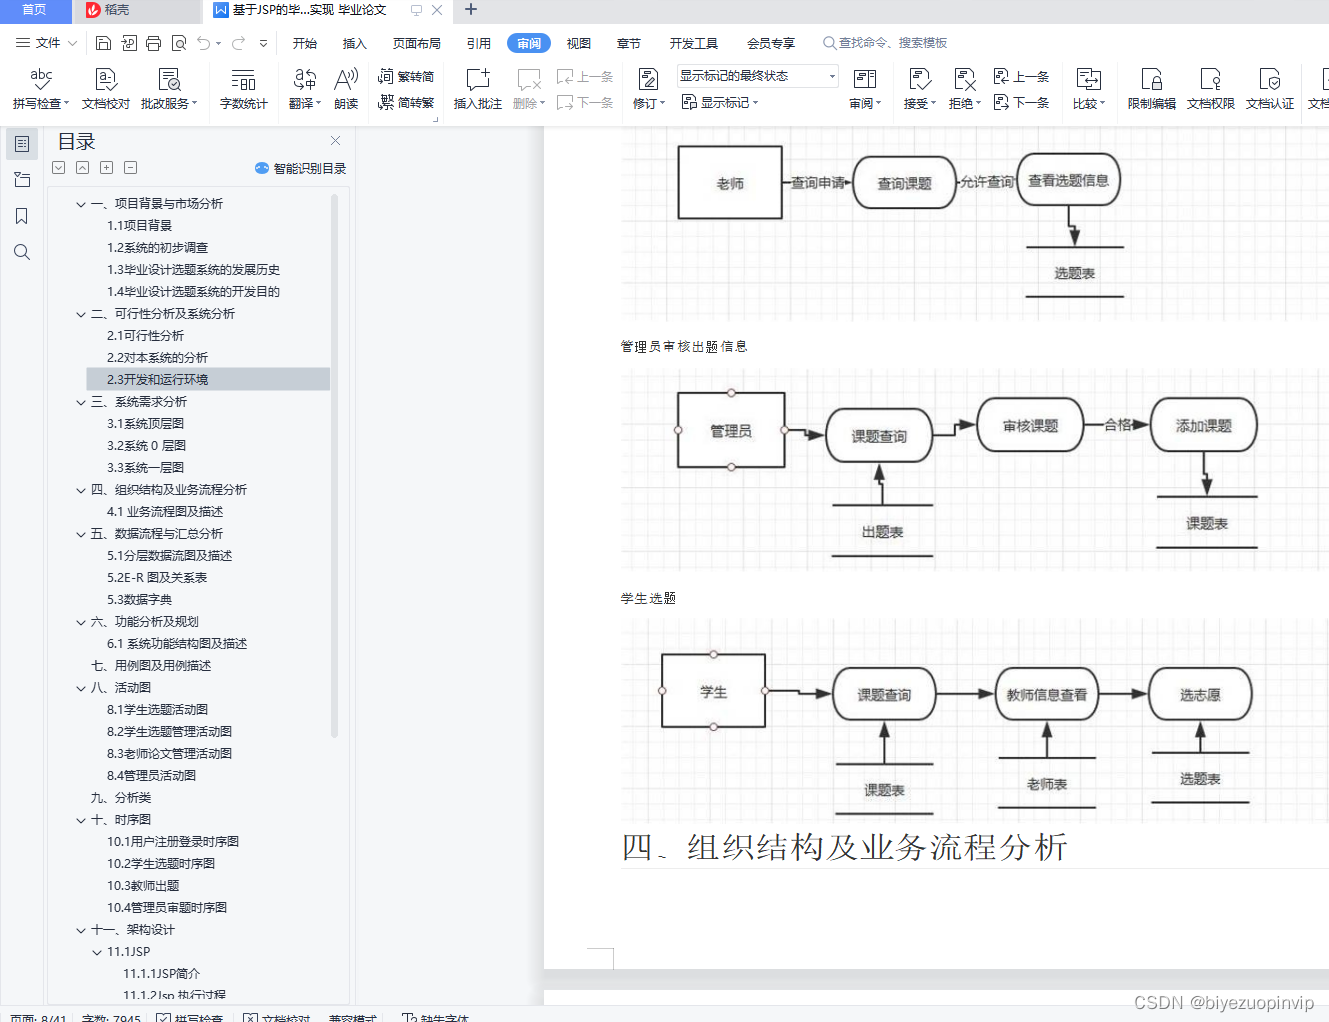
Task: Click the save icon in quick toolbar
Action: tap(103, 43)
